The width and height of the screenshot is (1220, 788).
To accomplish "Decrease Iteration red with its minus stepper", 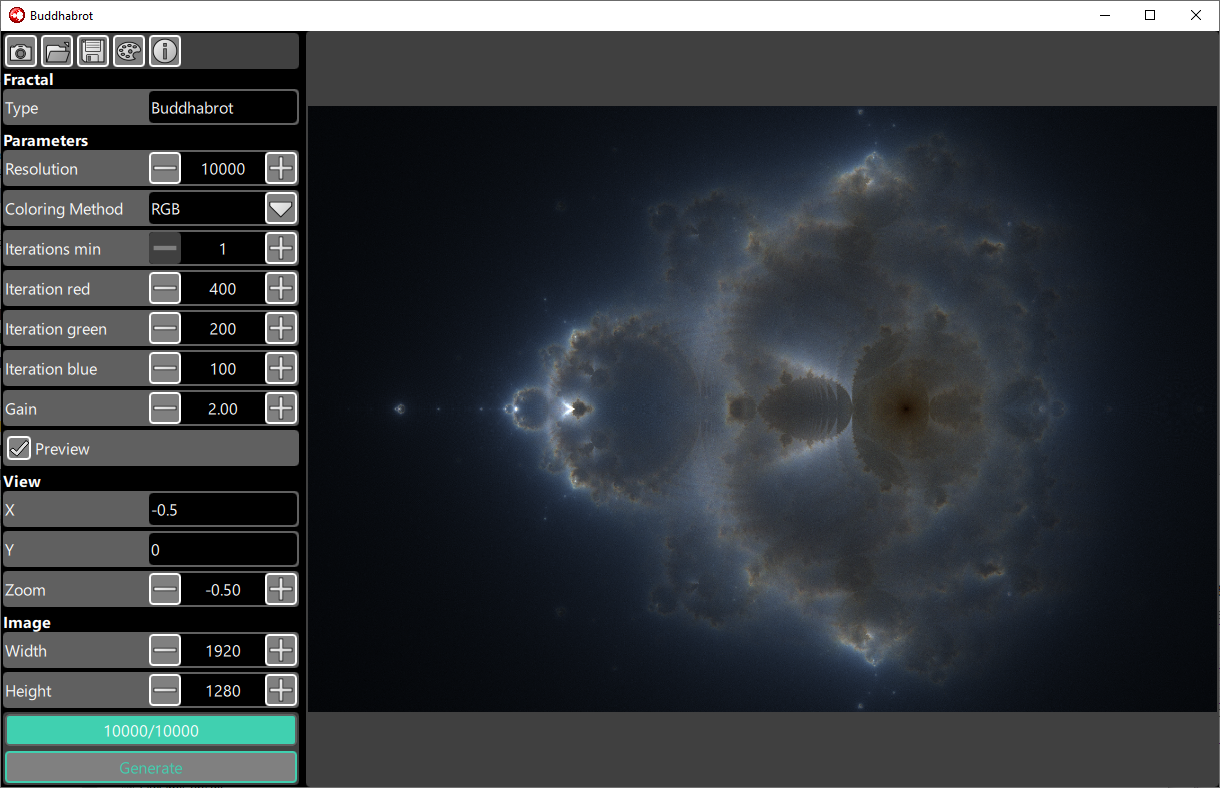I will (x=165, y=288).
